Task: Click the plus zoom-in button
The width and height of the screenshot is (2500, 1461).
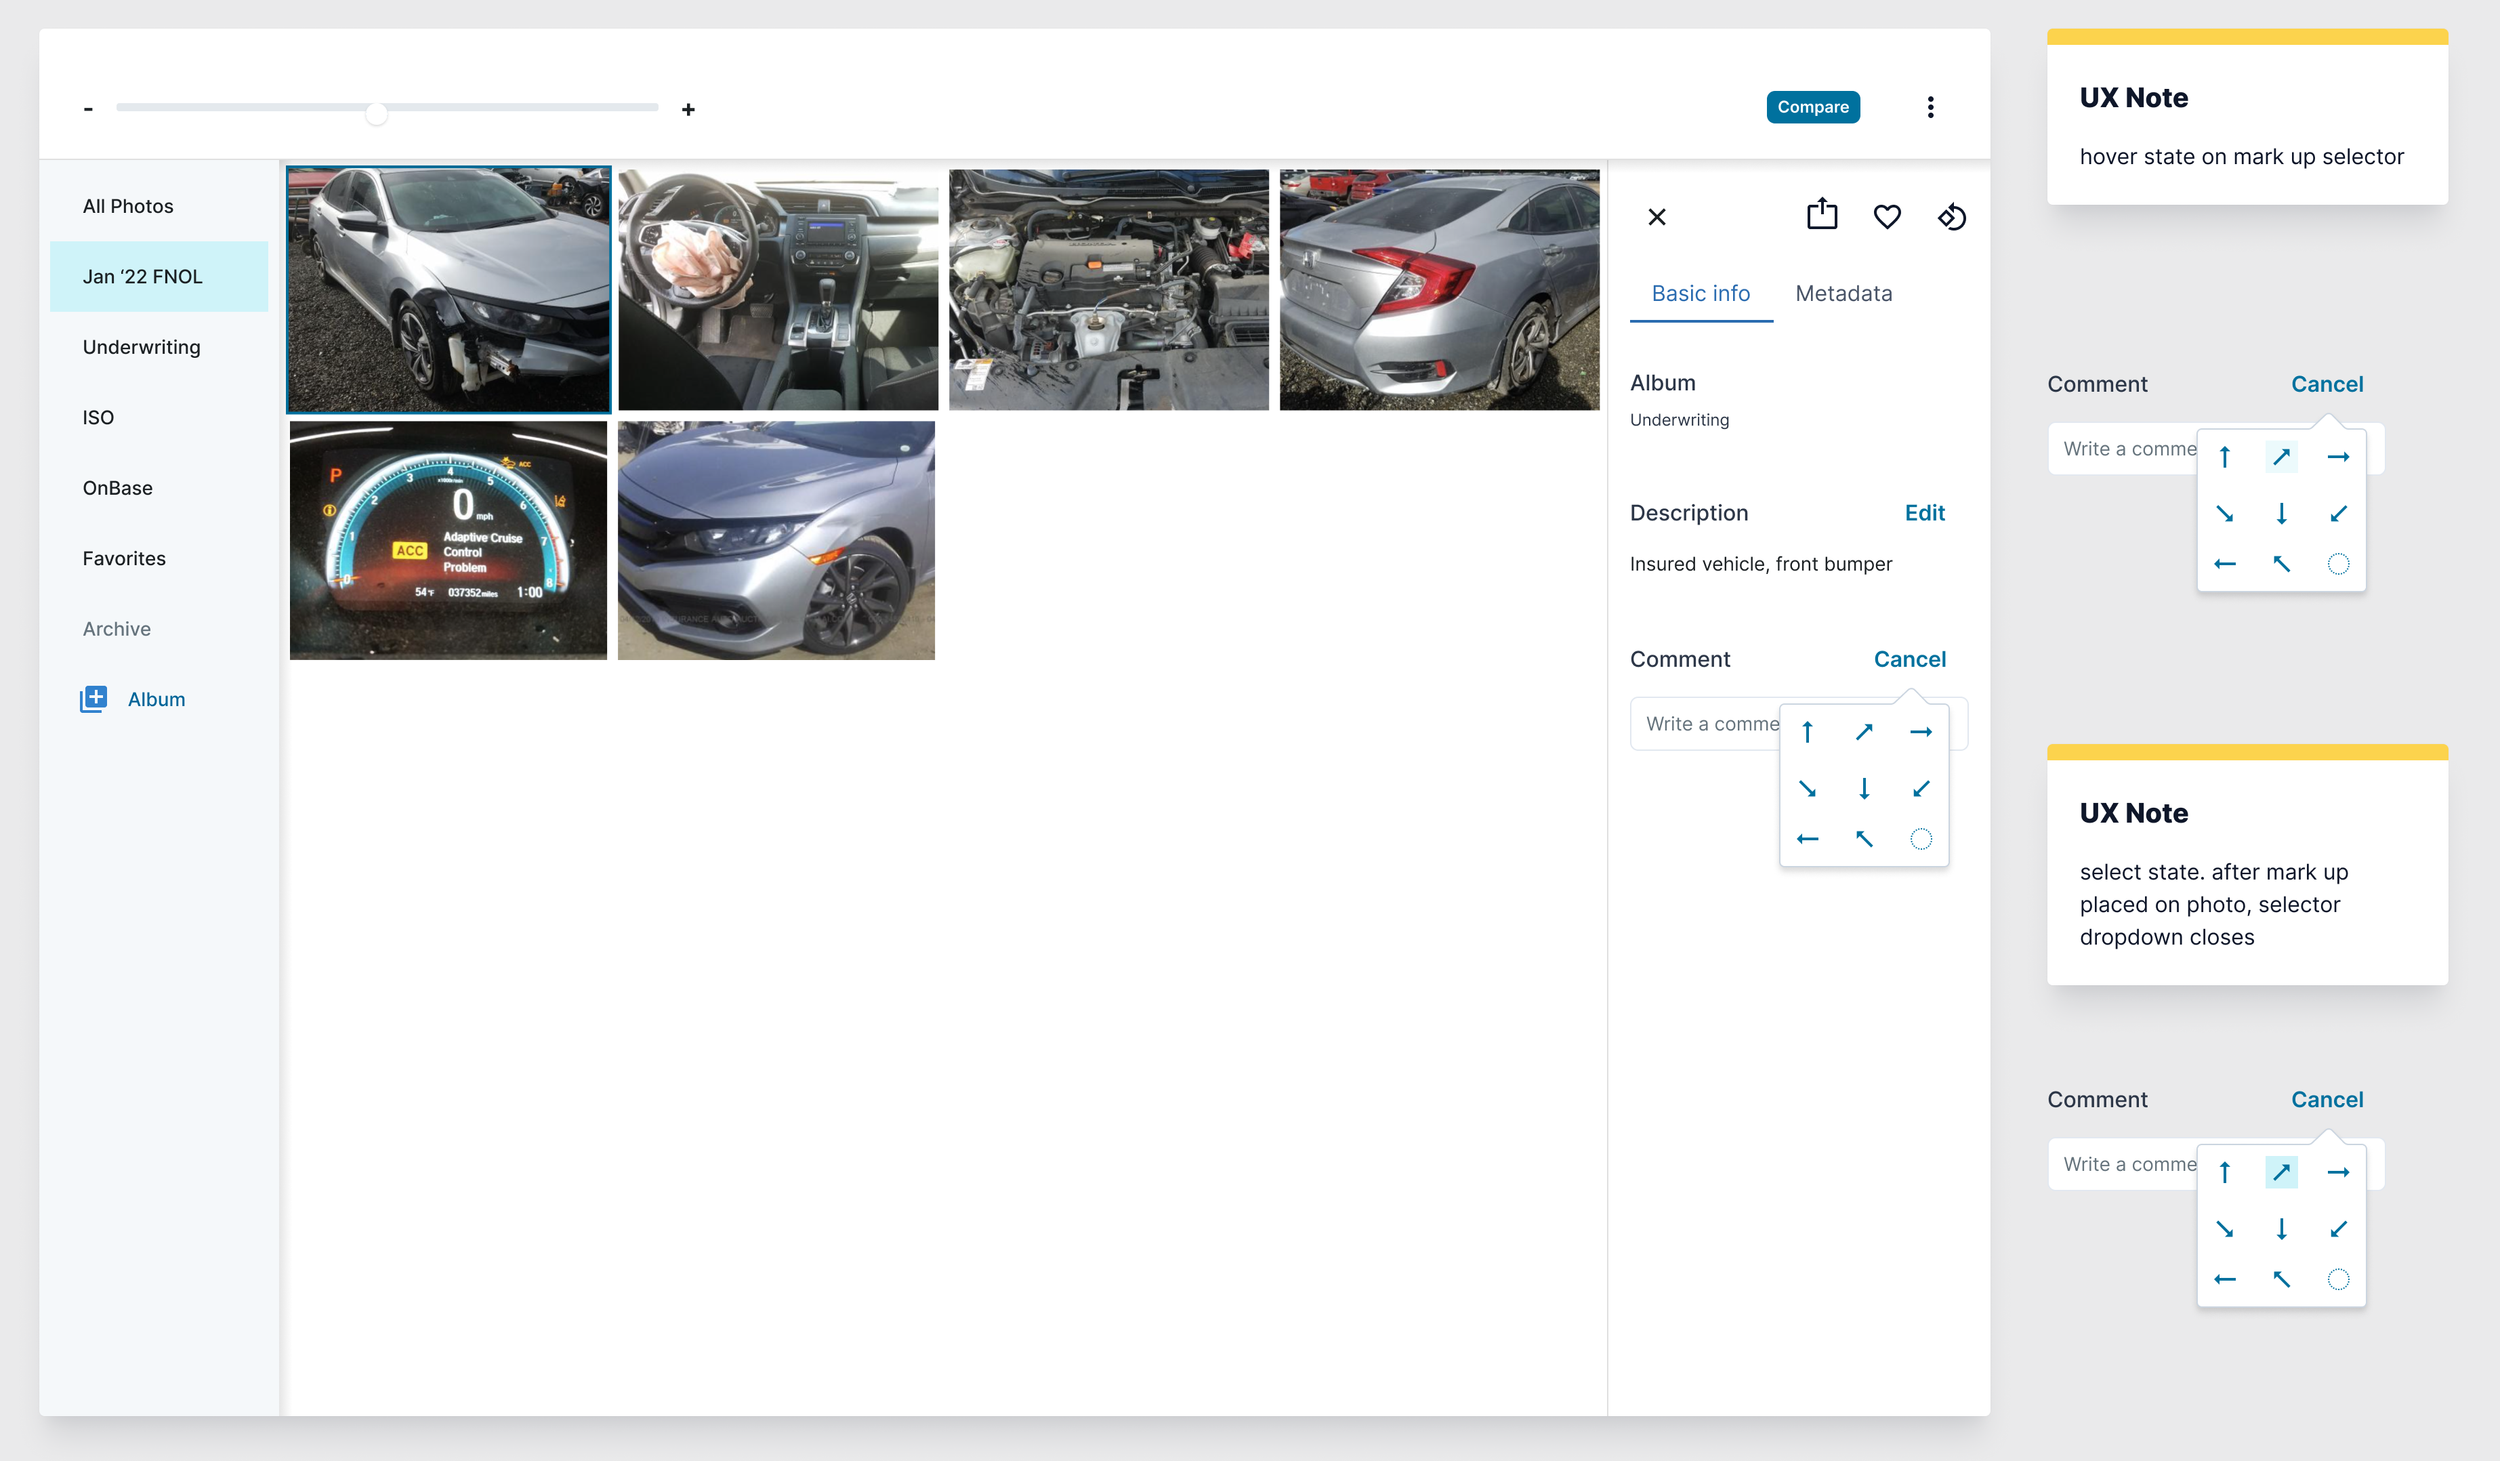Action: 688,109
